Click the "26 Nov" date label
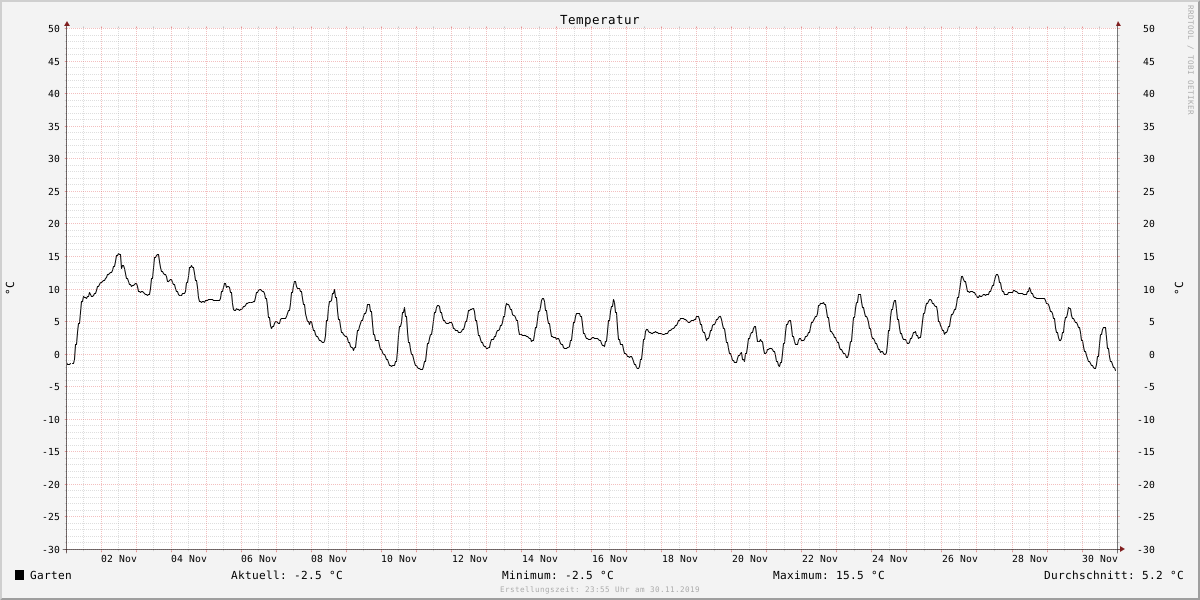 (960, 559)
